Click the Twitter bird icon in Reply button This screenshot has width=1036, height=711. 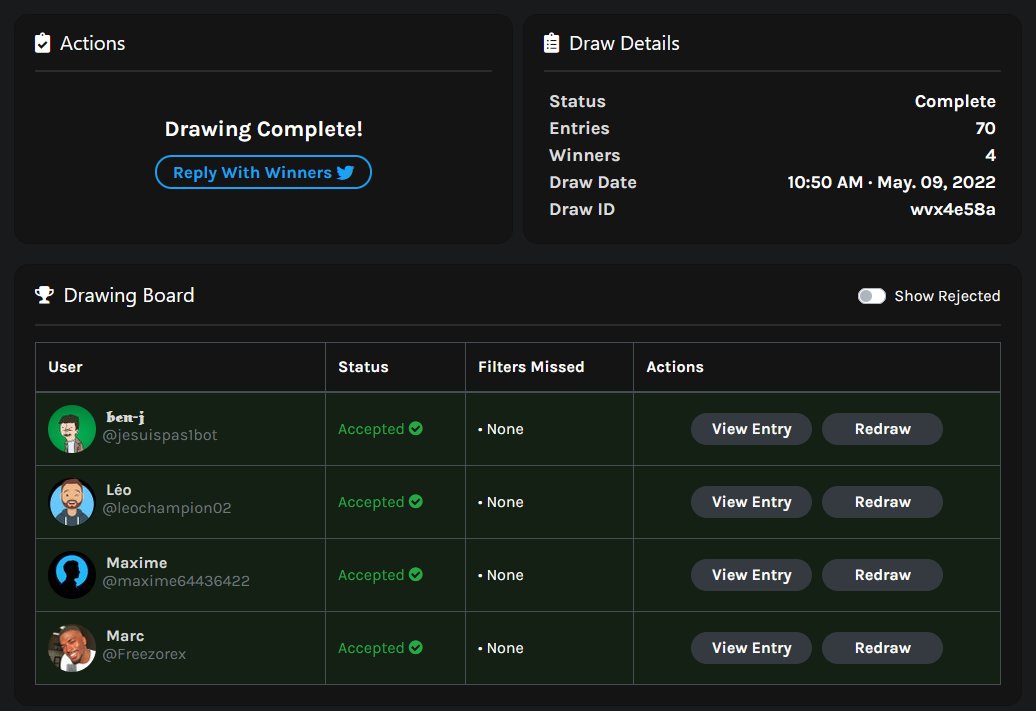[x=346, y=172]
